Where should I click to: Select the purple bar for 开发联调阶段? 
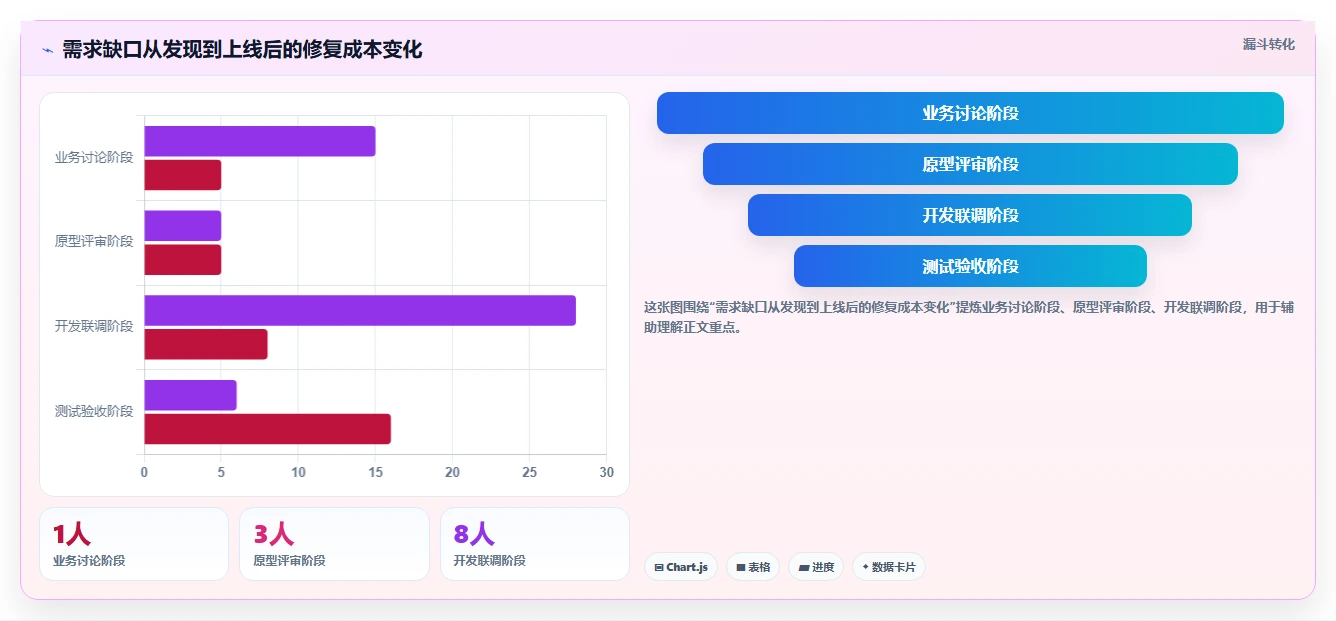pos(360,310)
